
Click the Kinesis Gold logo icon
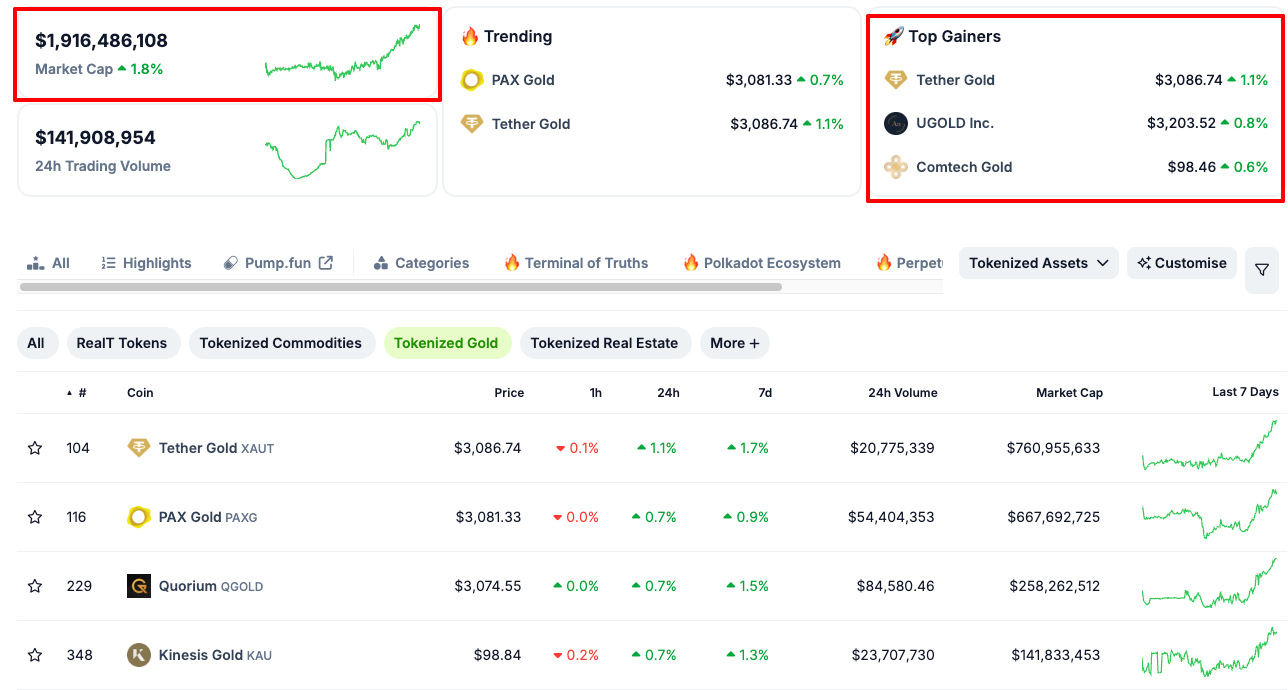[139, 655]
